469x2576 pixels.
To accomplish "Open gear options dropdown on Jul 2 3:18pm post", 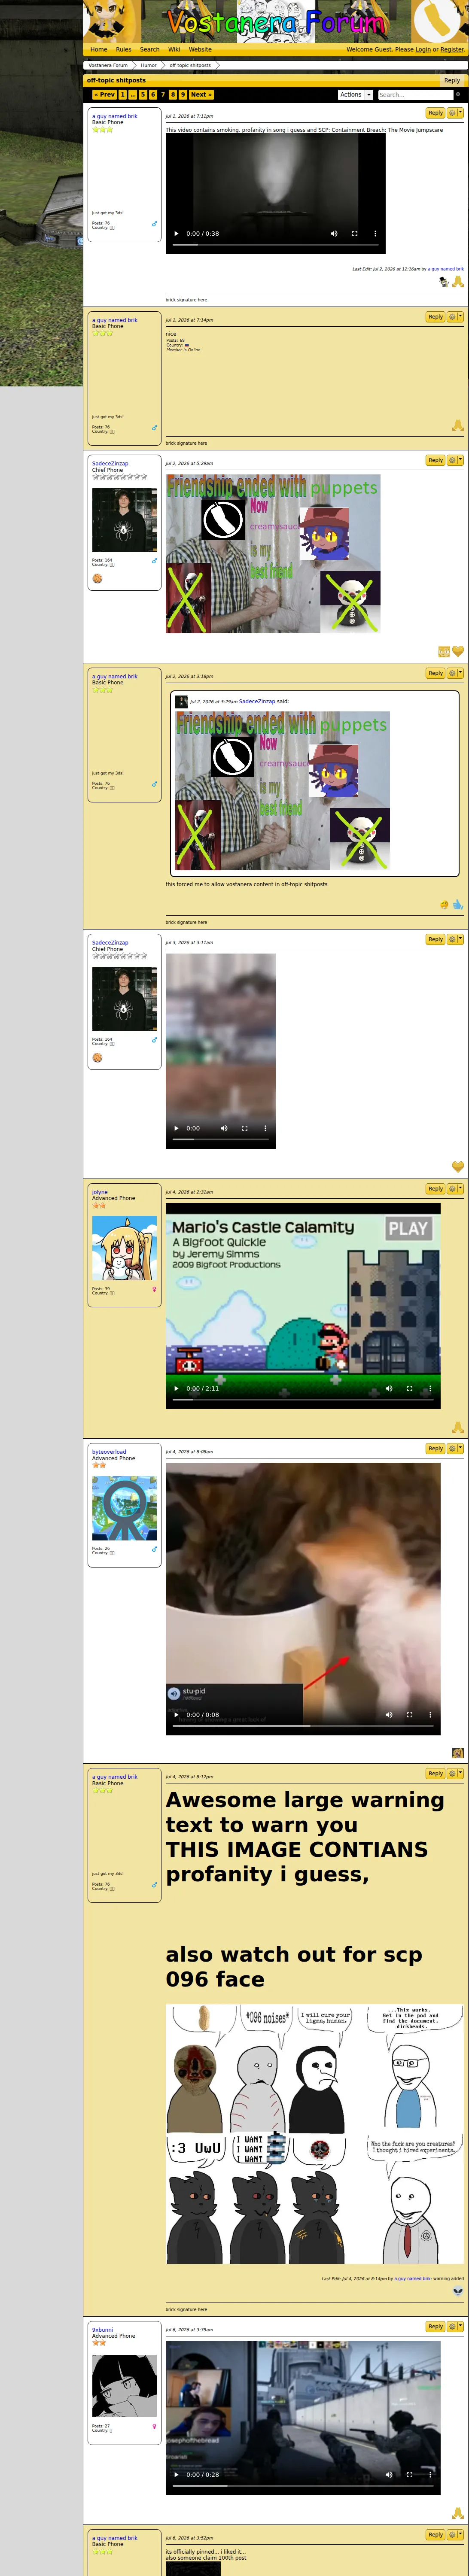I will [455, 673].
